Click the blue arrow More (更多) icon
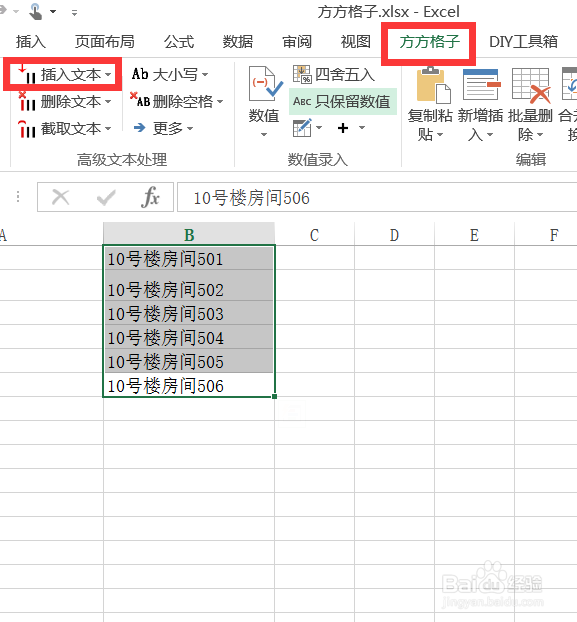This screenshot has width=577, height=622. pyautogui.click(x=140, y=128)
